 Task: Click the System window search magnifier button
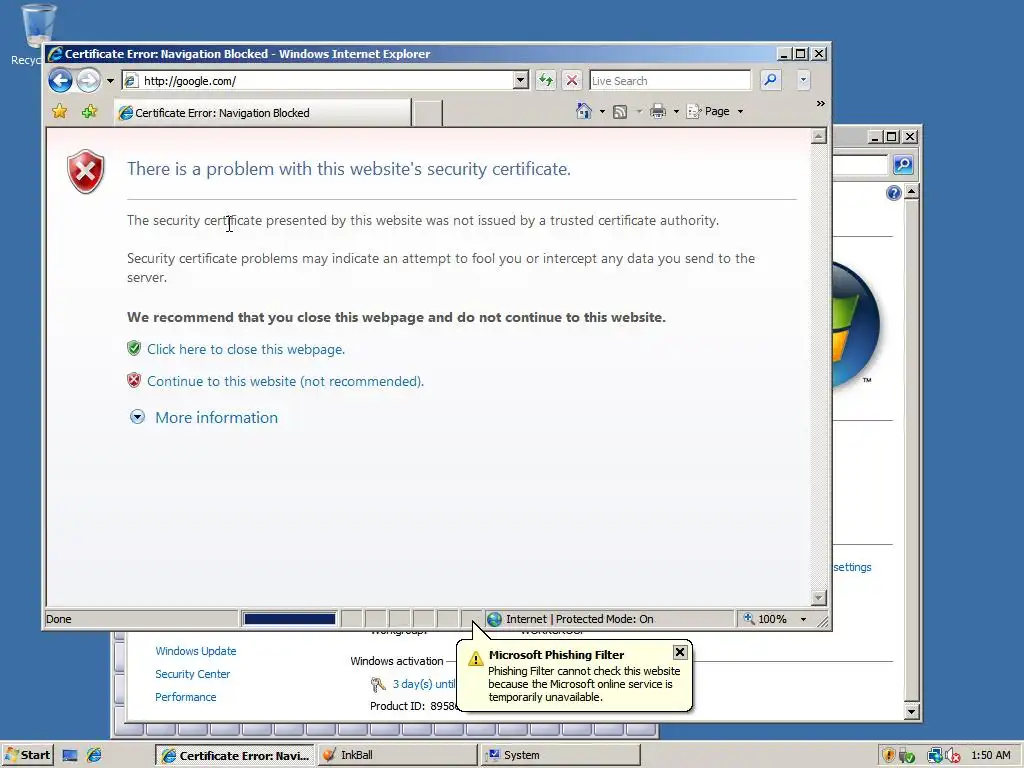click(x=903, y=165)
